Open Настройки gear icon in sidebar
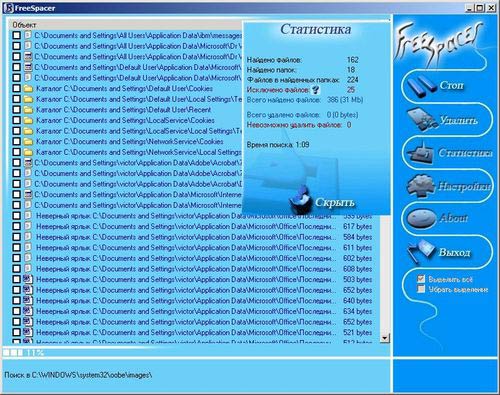This screenshot has width=500, height=395. tap(421, 185)
